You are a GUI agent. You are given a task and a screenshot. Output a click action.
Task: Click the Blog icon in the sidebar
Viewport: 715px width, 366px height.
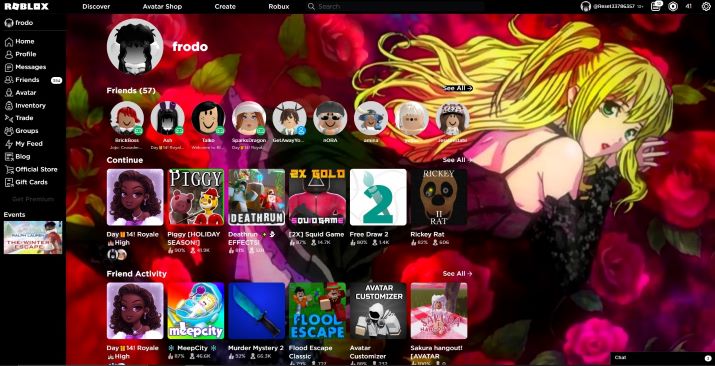(x=9, y=156)
